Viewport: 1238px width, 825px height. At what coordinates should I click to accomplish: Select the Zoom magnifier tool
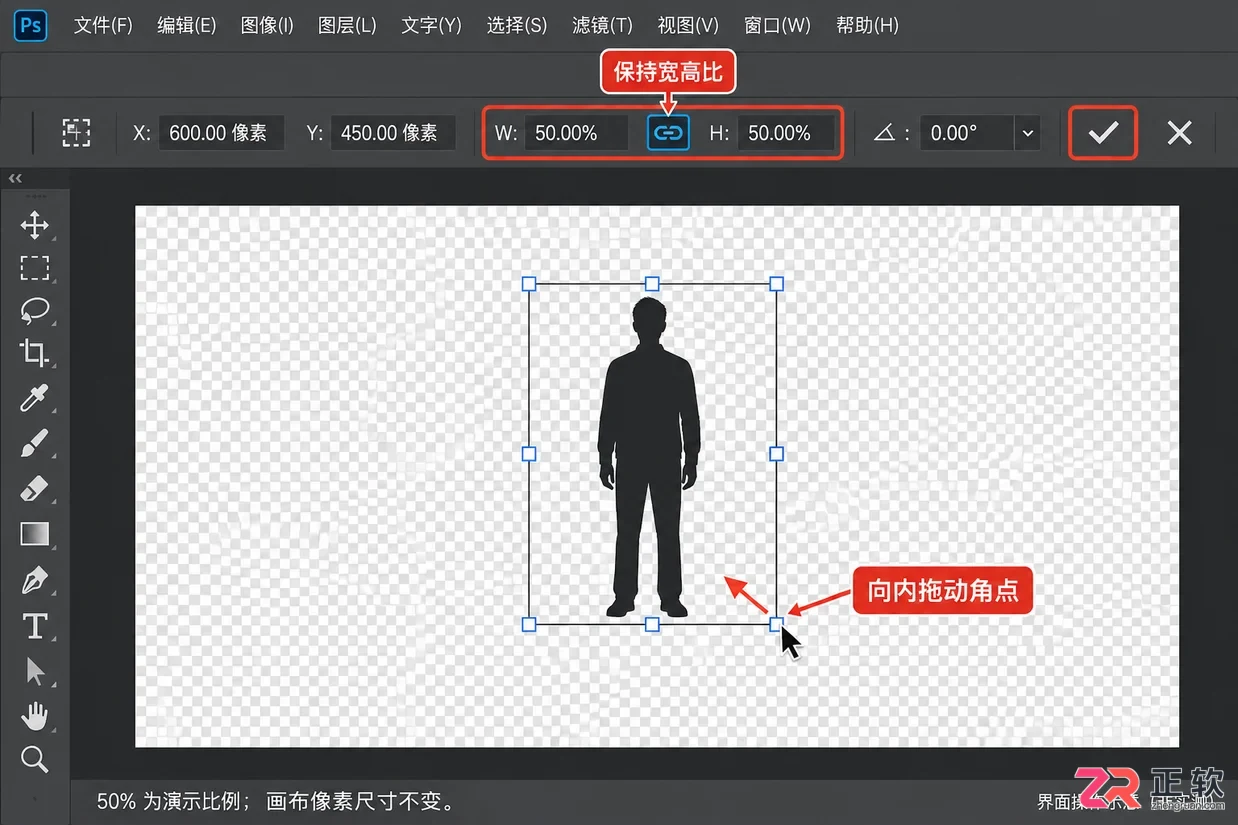[35, 760]
